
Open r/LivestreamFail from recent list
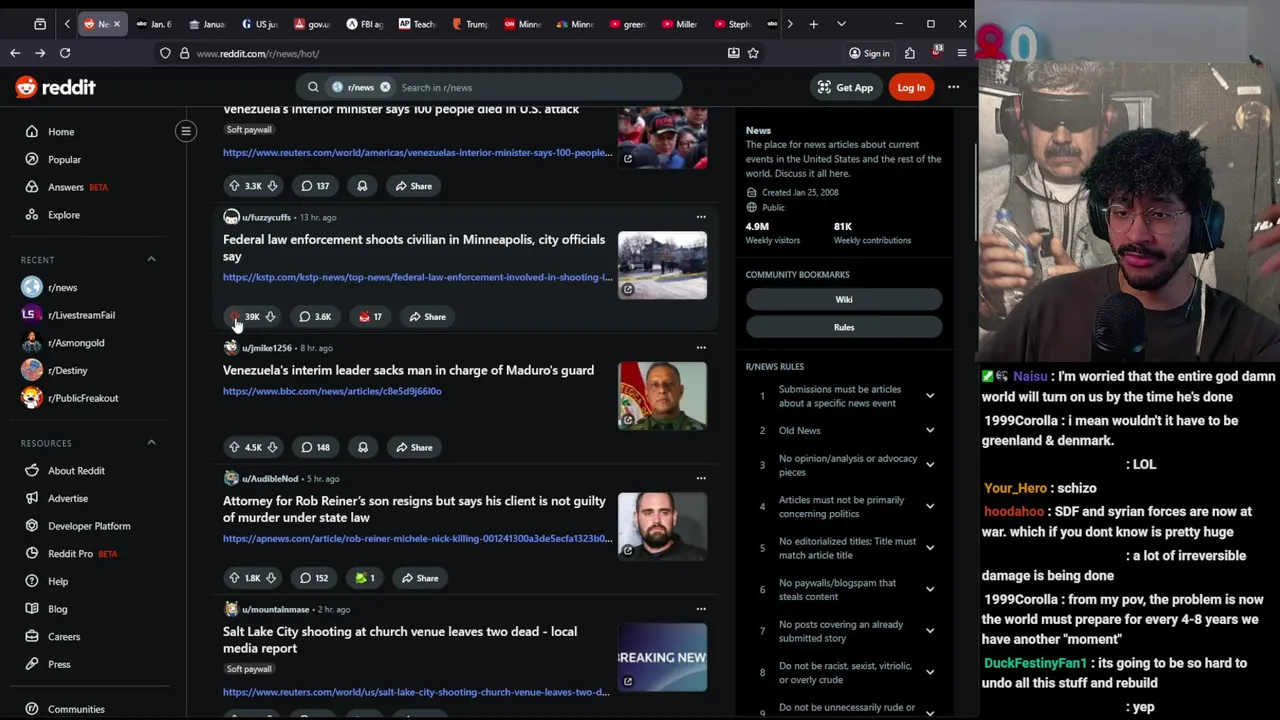click(x=81, y=315)
